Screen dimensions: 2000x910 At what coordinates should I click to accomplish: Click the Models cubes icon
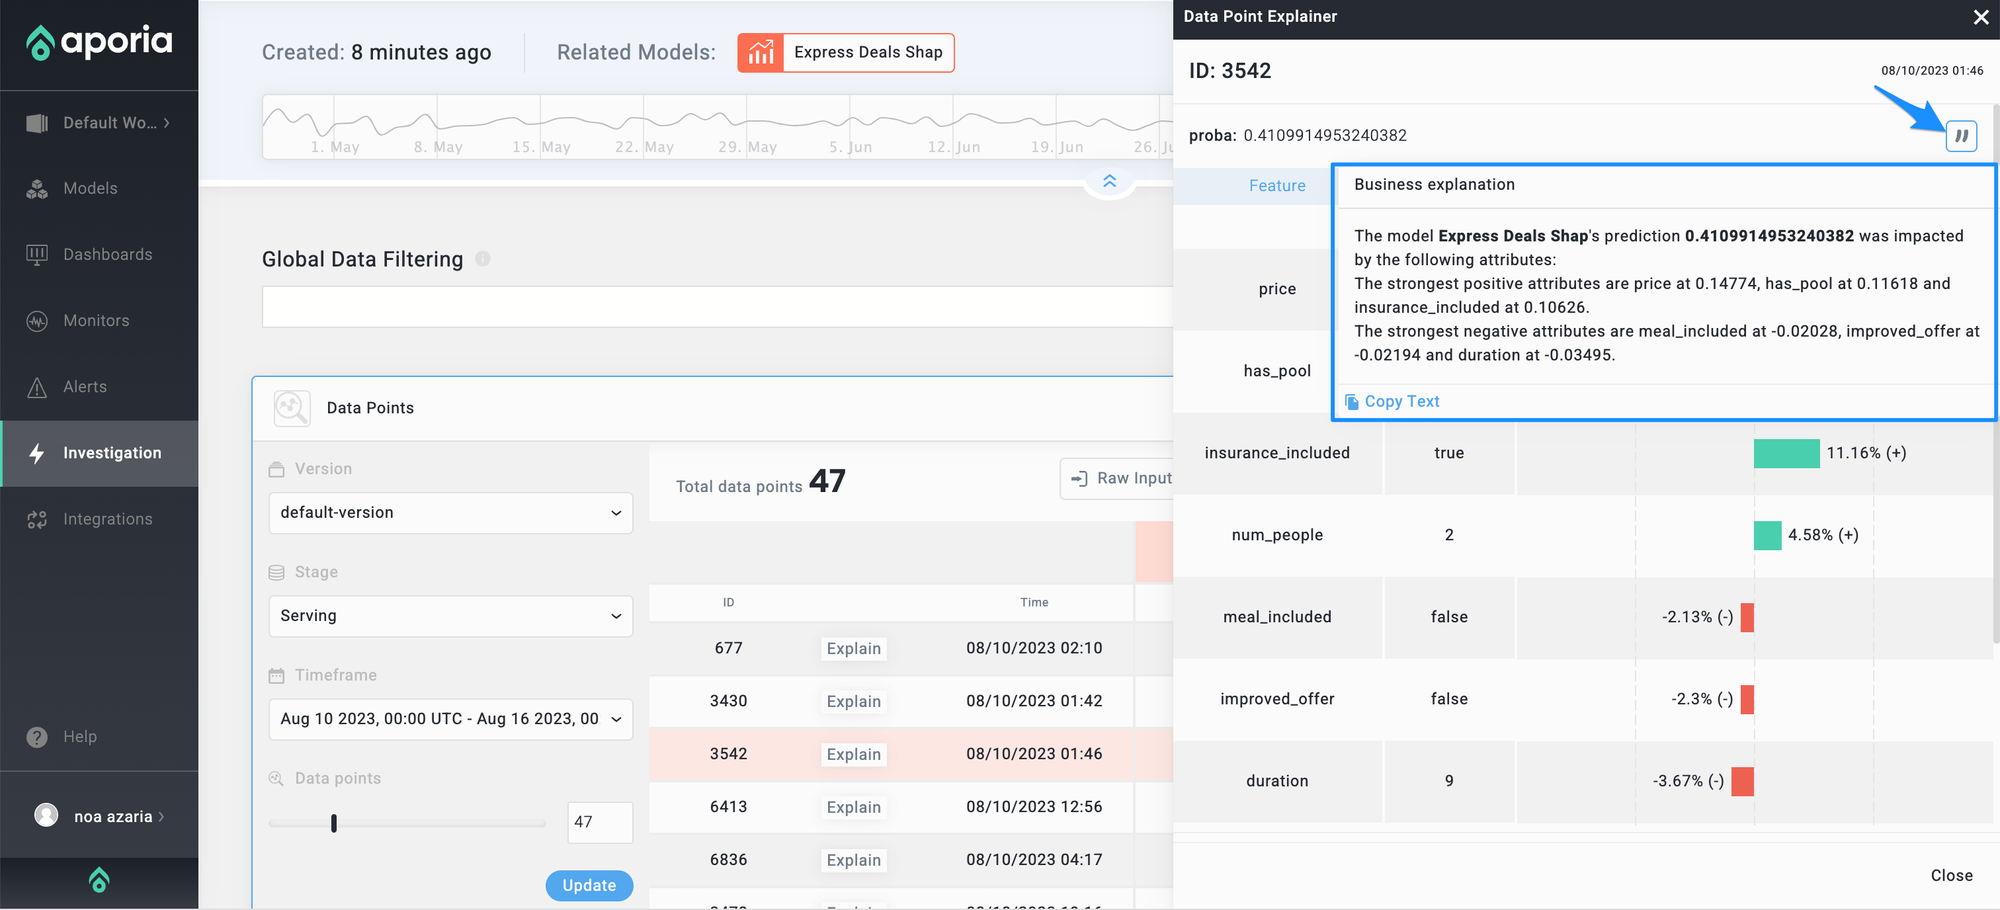[37, 189]
